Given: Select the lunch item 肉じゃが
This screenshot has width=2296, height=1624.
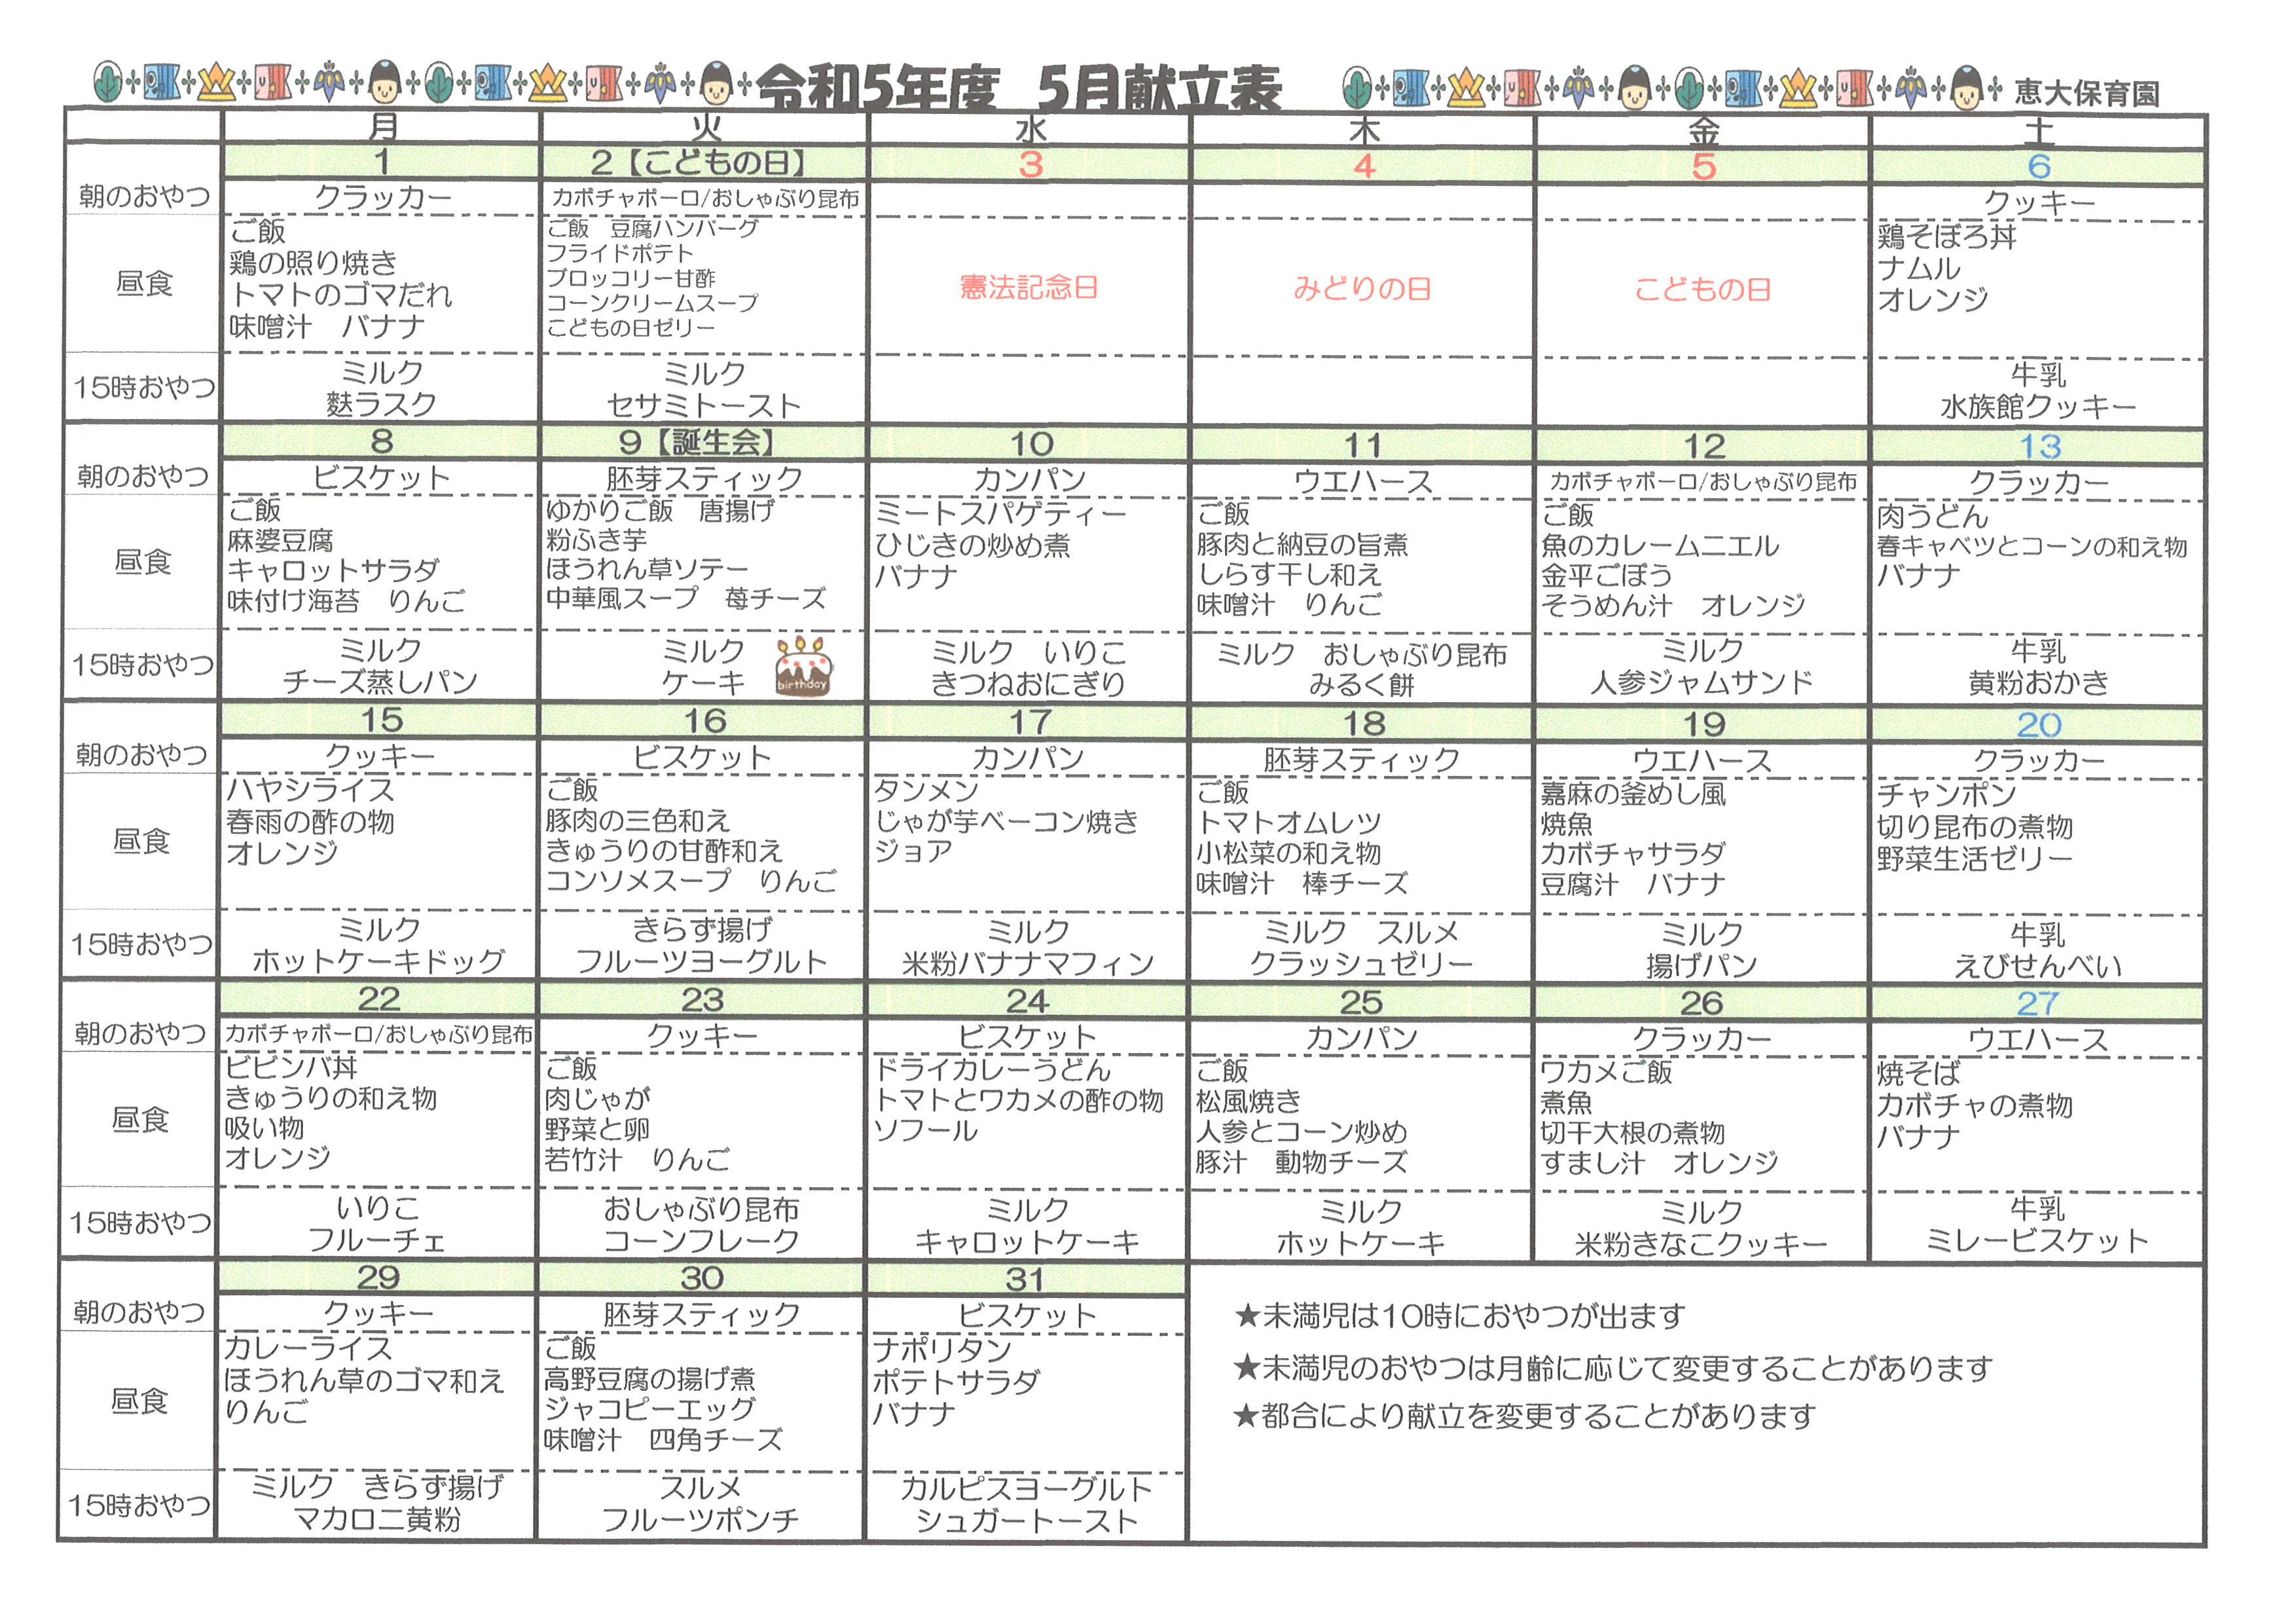Looking at the screenshot, I should coord(597,1100).
